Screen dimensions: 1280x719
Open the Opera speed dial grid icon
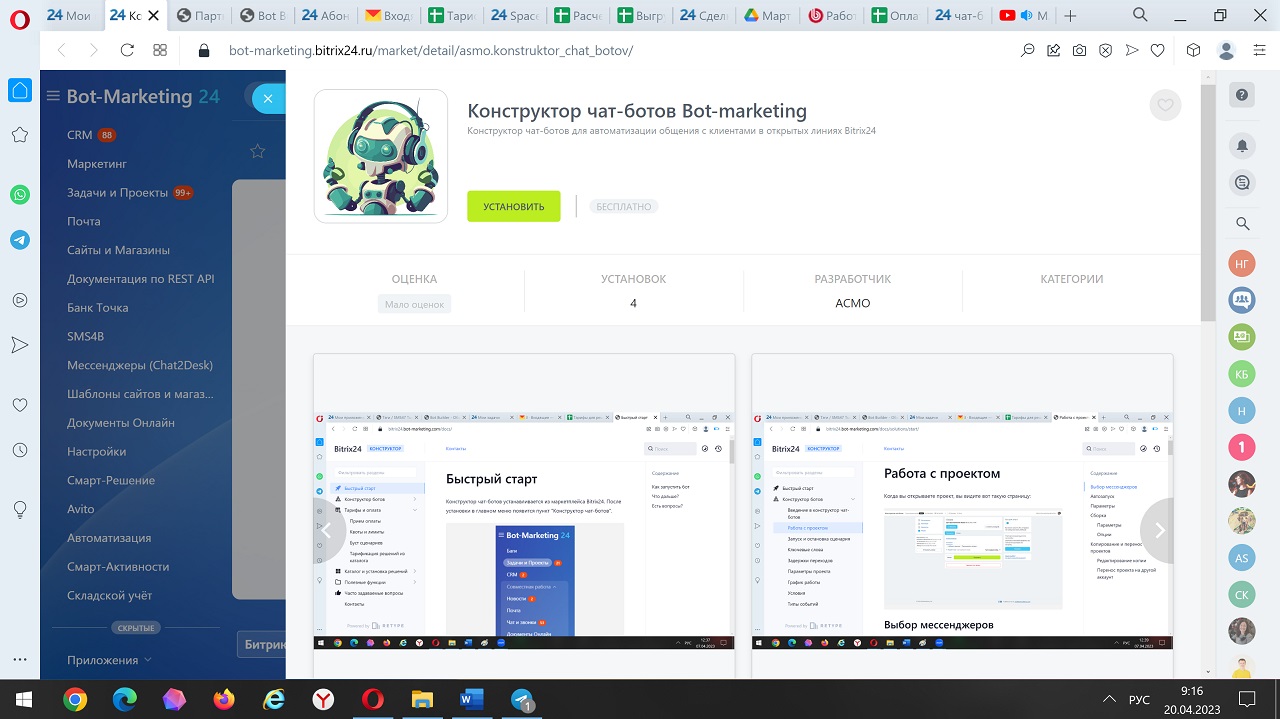[x=160, y=50]
